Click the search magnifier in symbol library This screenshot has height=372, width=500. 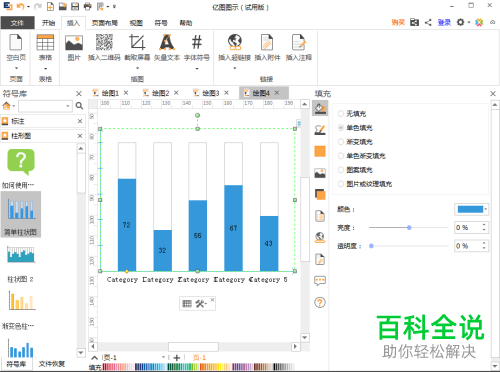(79, 106)
